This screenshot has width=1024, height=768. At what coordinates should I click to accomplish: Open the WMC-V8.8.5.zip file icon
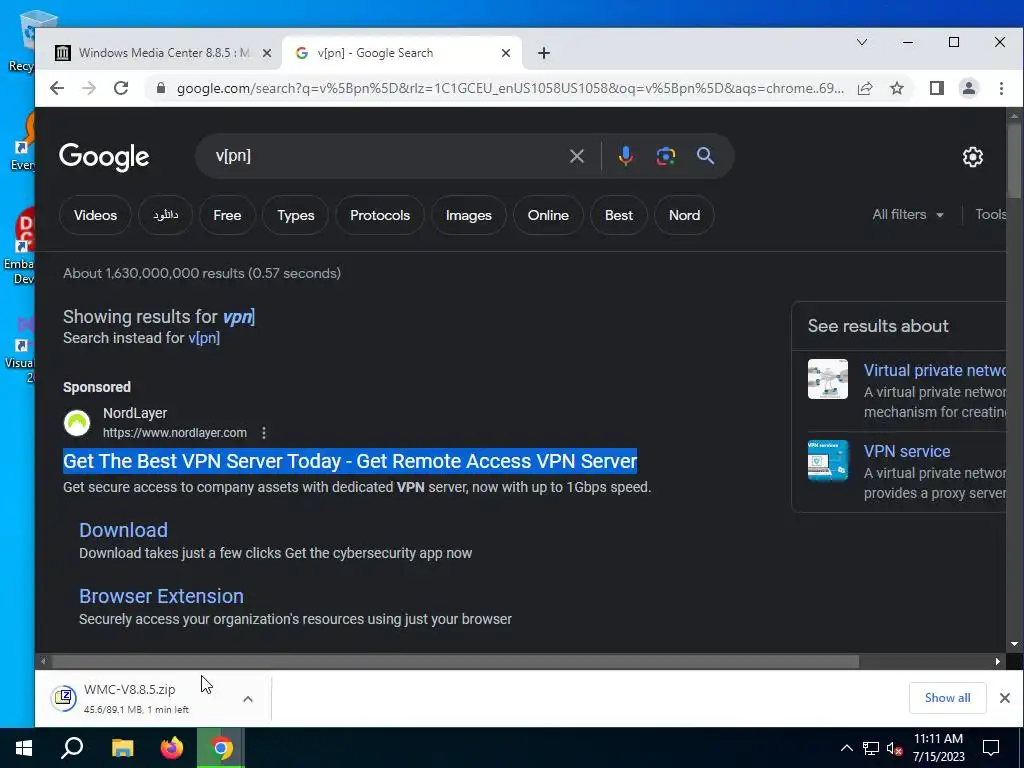pos(64,698)
